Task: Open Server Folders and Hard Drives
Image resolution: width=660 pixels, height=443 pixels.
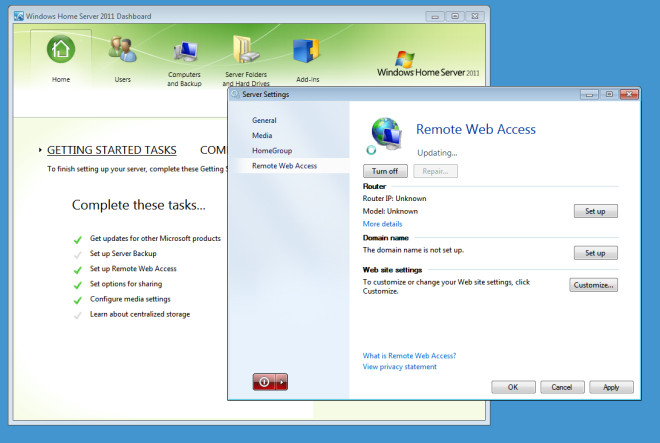Action: tap(246, 61)
